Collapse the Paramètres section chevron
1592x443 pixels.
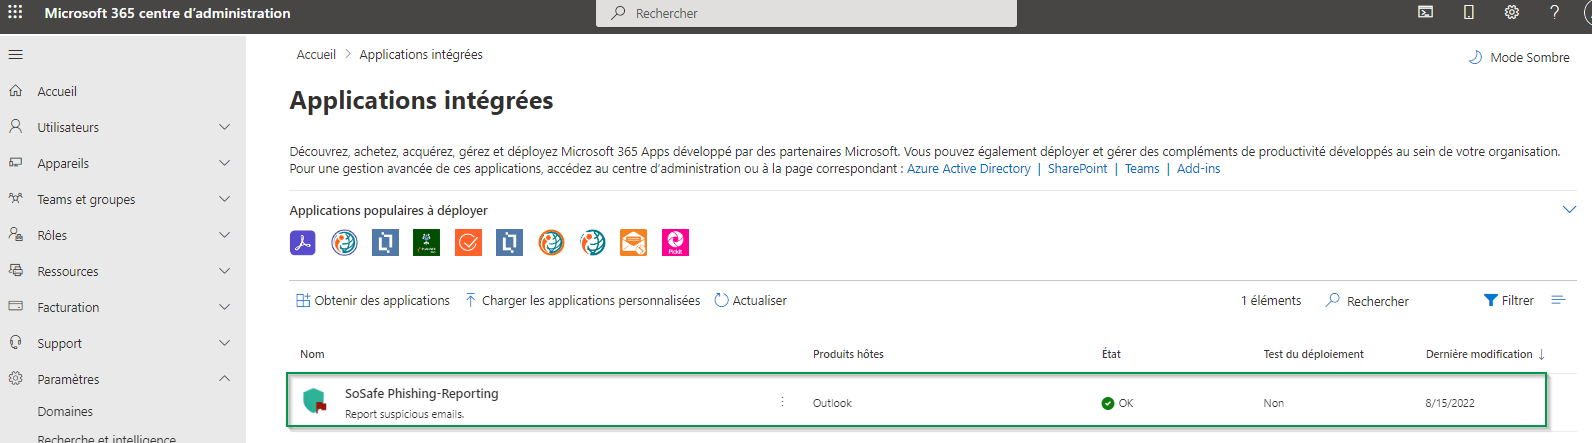tap(224, 379)
